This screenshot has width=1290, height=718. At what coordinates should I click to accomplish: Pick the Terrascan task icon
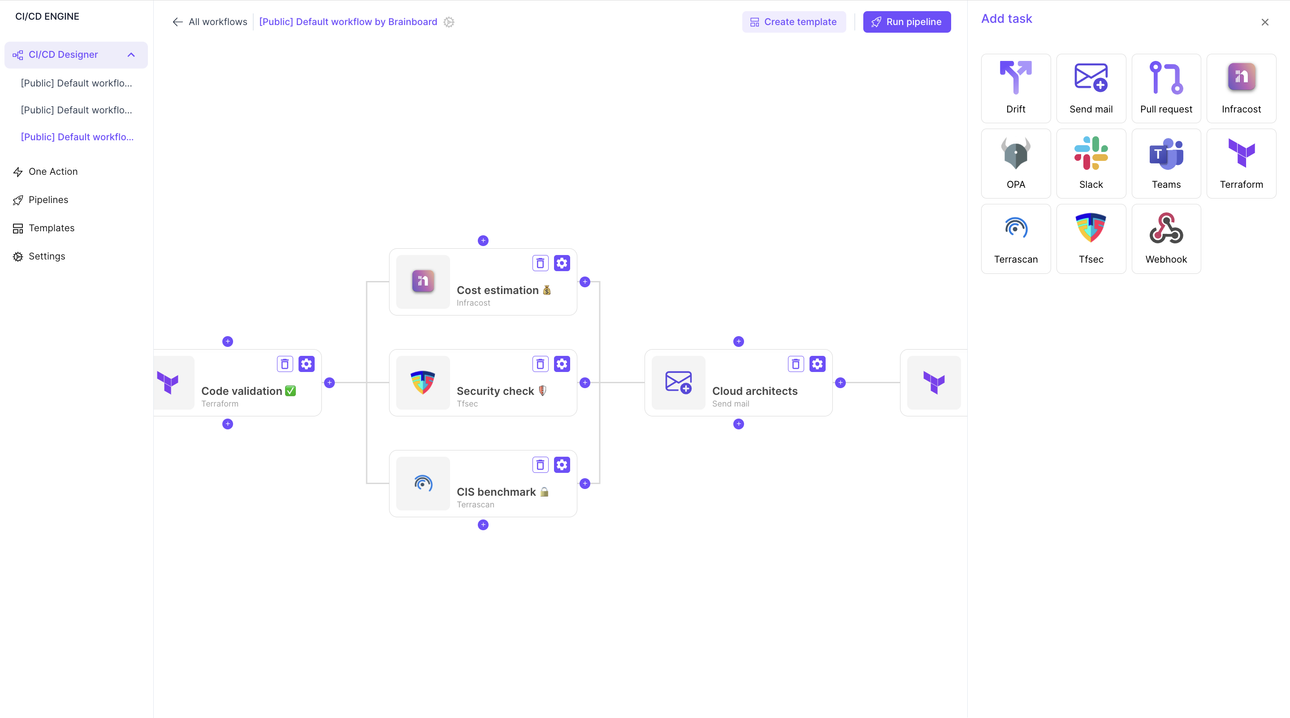[x=1015, y=238]
